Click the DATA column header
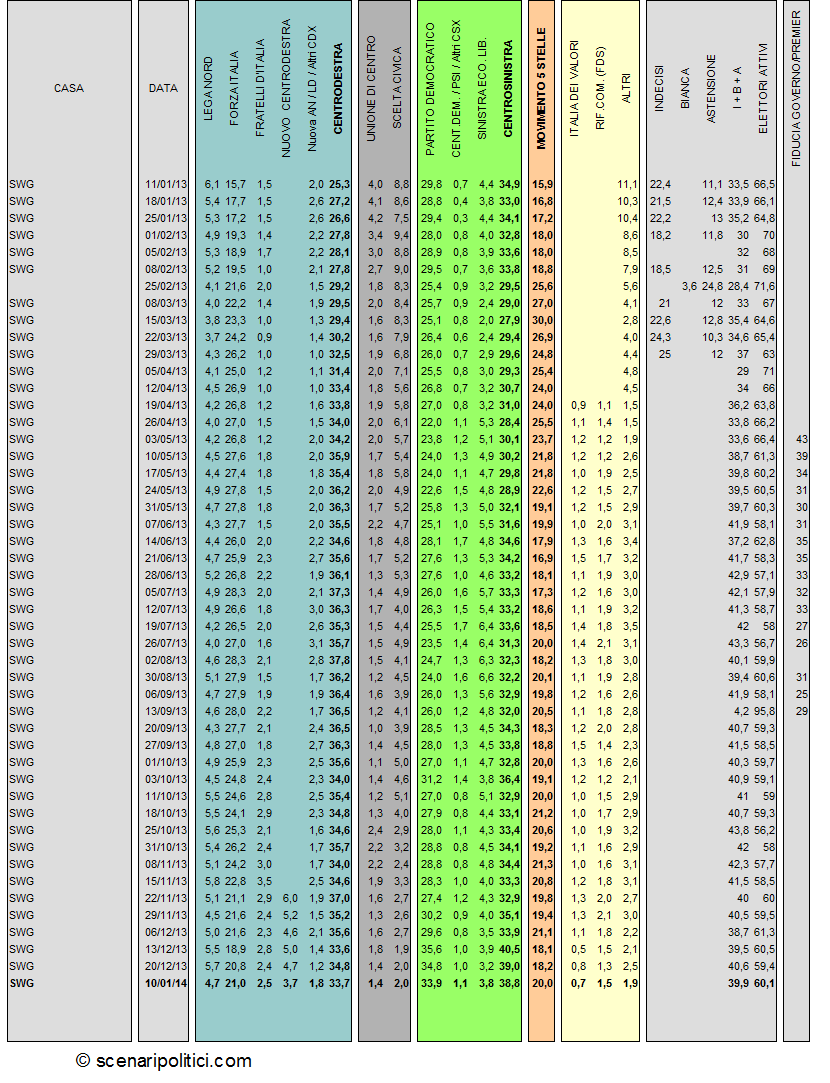The width and height of the screenshot is (830, 1083). coord(163,88)
